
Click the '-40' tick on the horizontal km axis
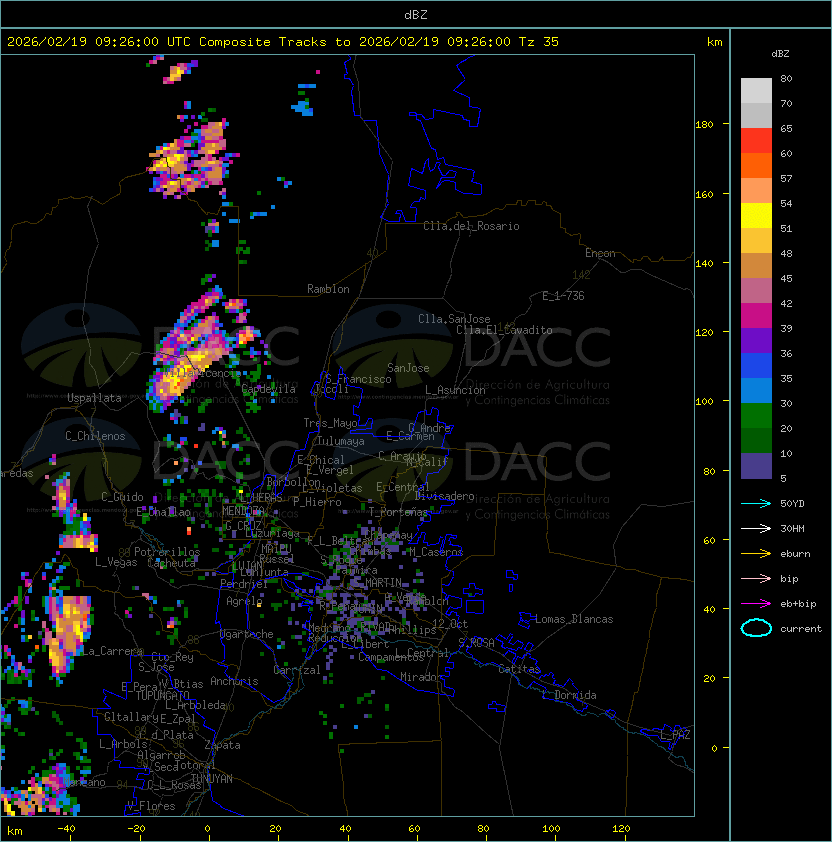click(x=66, y=829)
